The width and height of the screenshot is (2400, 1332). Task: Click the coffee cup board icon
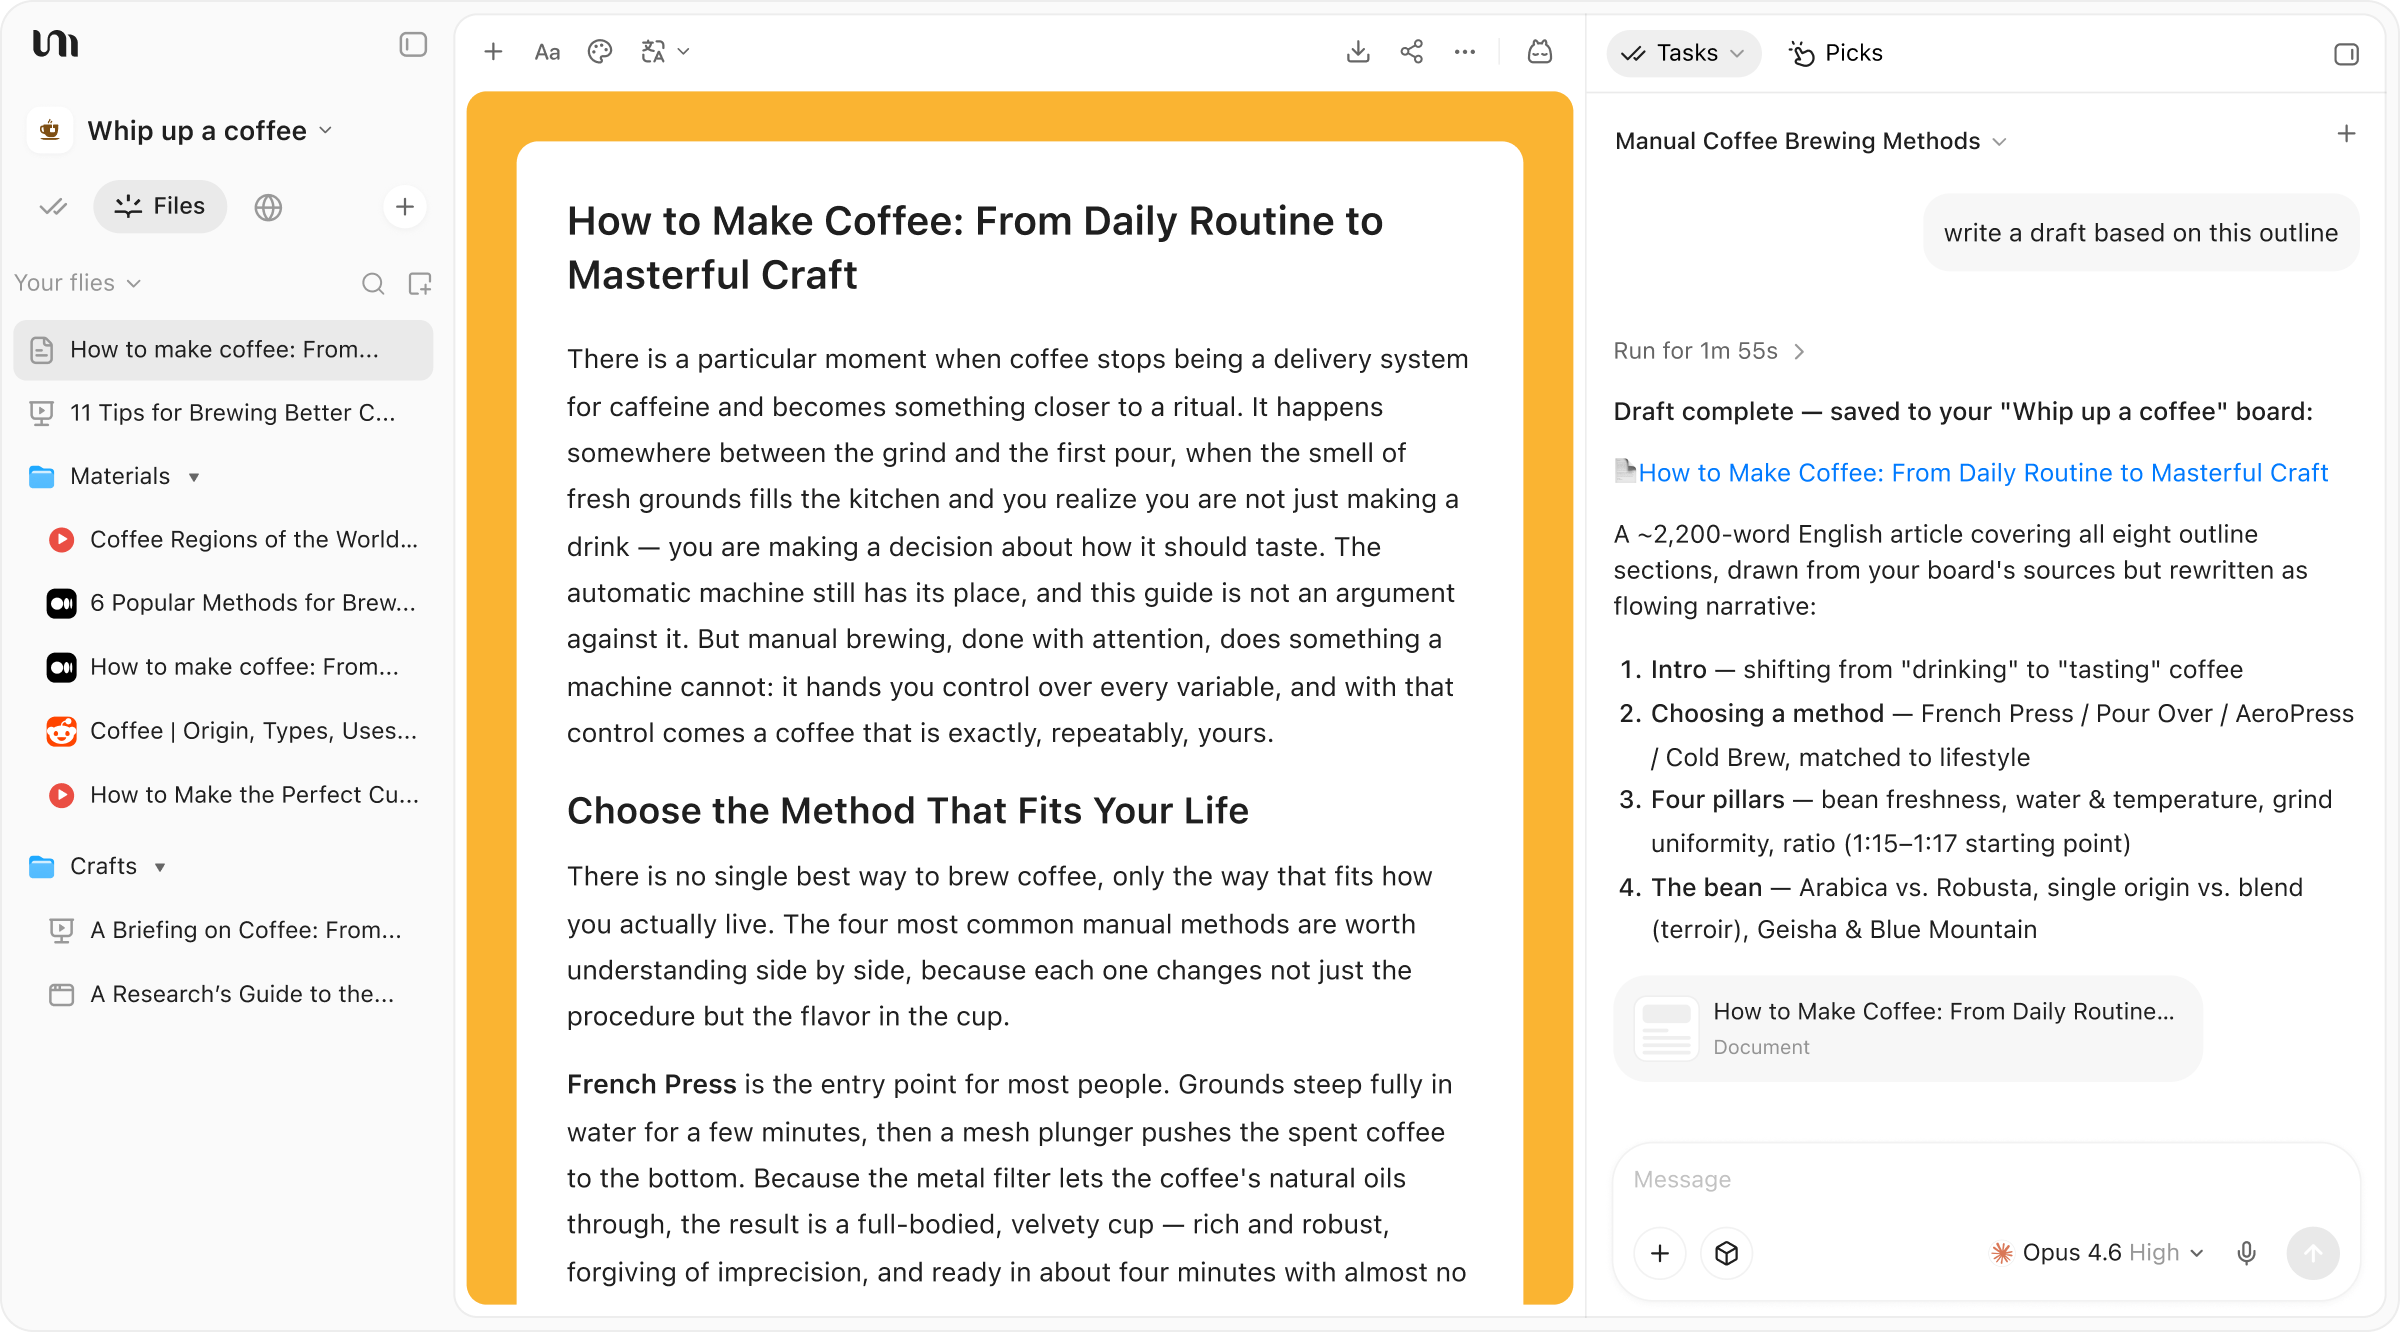tap(50, 131)
